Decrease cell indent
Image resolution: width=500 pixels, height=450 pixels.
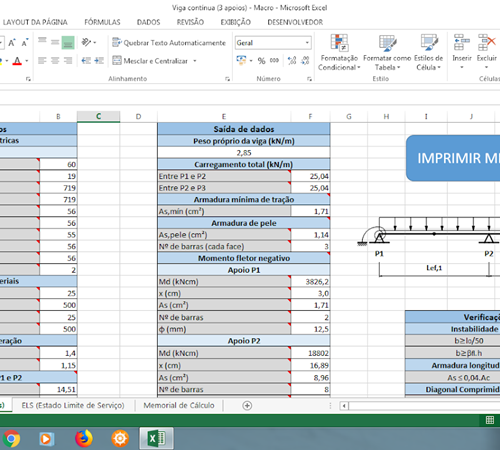click(86, 61)
